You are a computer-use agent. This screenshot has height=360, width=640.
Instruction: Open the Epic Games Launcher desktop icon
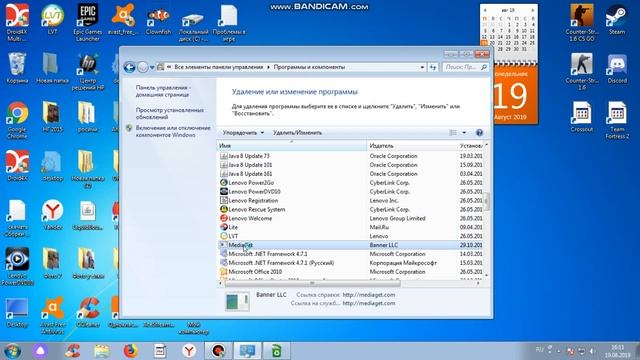click(88, 22)
